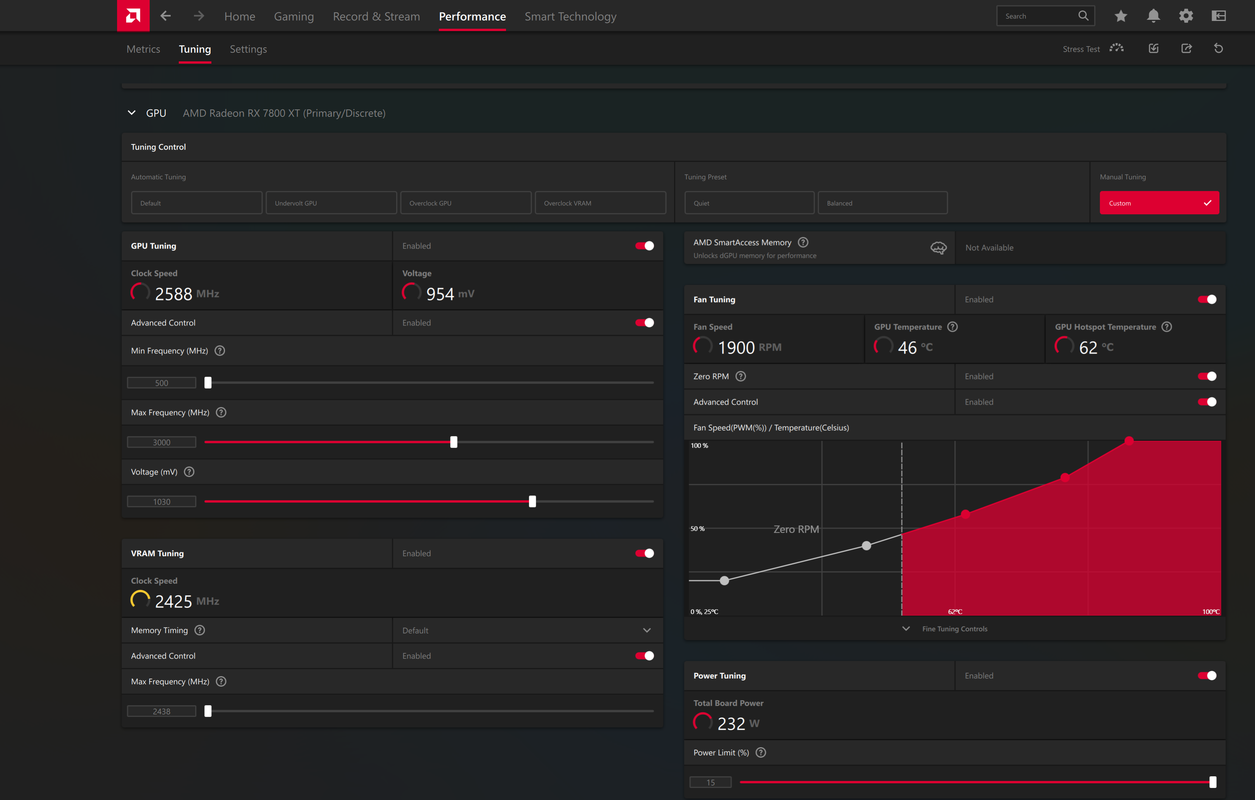Viewport: 1255px width, 800px height.
Task: Open help for Power Limit (%)
Action: click(761, 753)
